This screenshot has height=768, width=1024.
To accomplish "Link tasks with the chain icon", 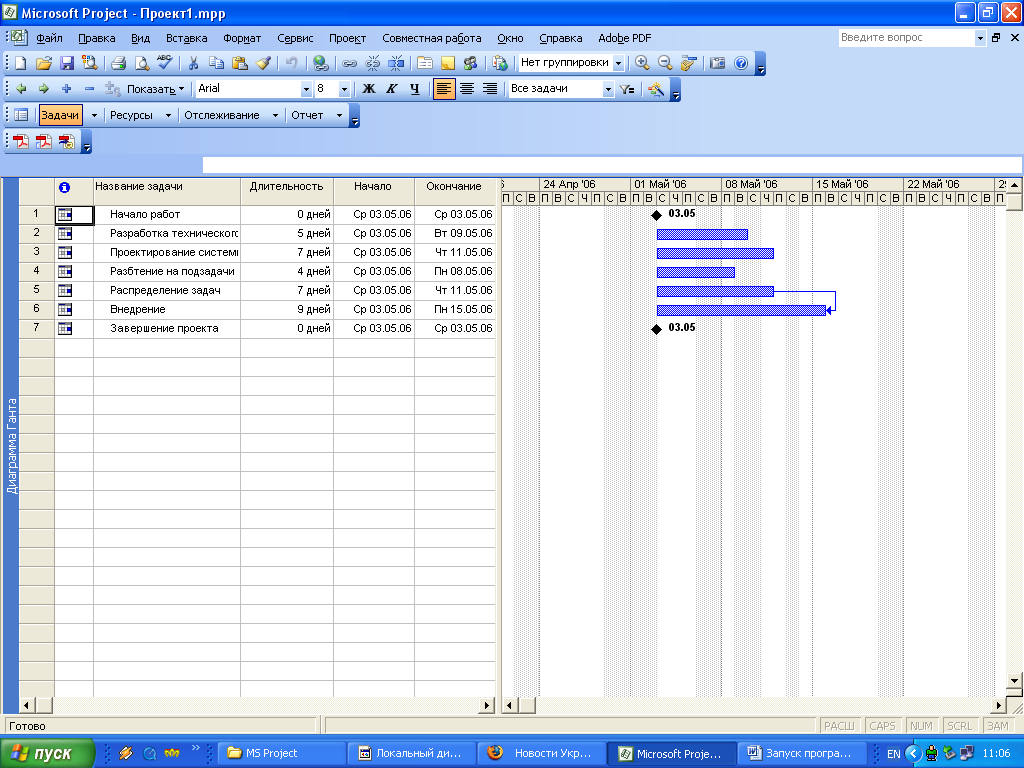I will click(x=349, y=63).
